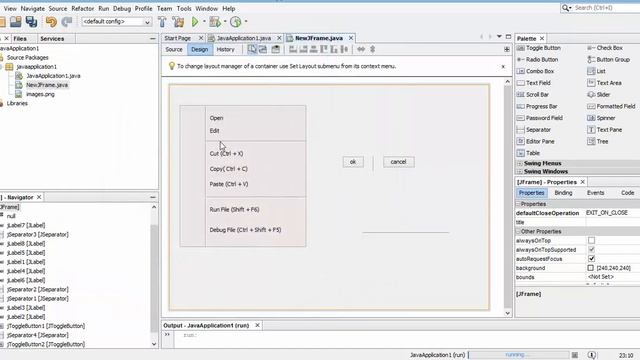Open the JavaApplication1.java editor tab
The image size is (640, 360).
click(x=244, y=38)
